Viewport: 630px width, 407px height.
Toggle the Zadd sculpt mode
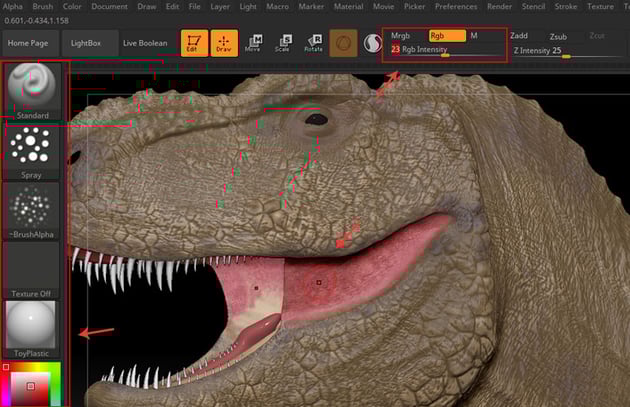519,35
